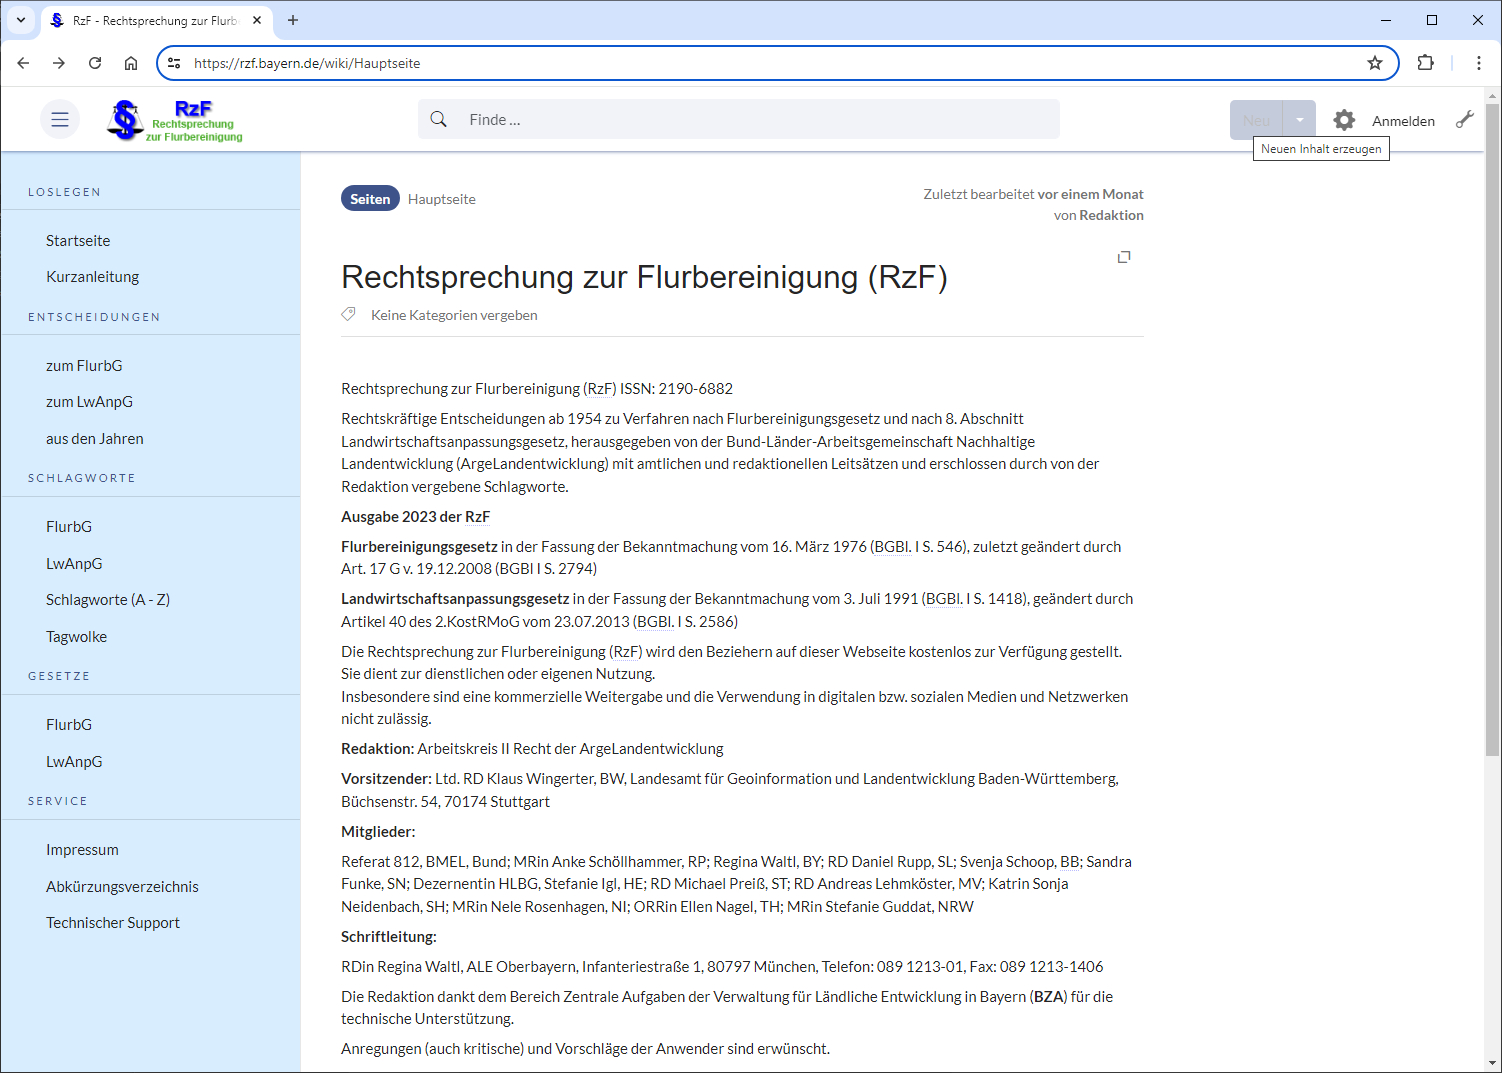Focus the Finde search field
1502x1073 pixels.
pos(739,119)
